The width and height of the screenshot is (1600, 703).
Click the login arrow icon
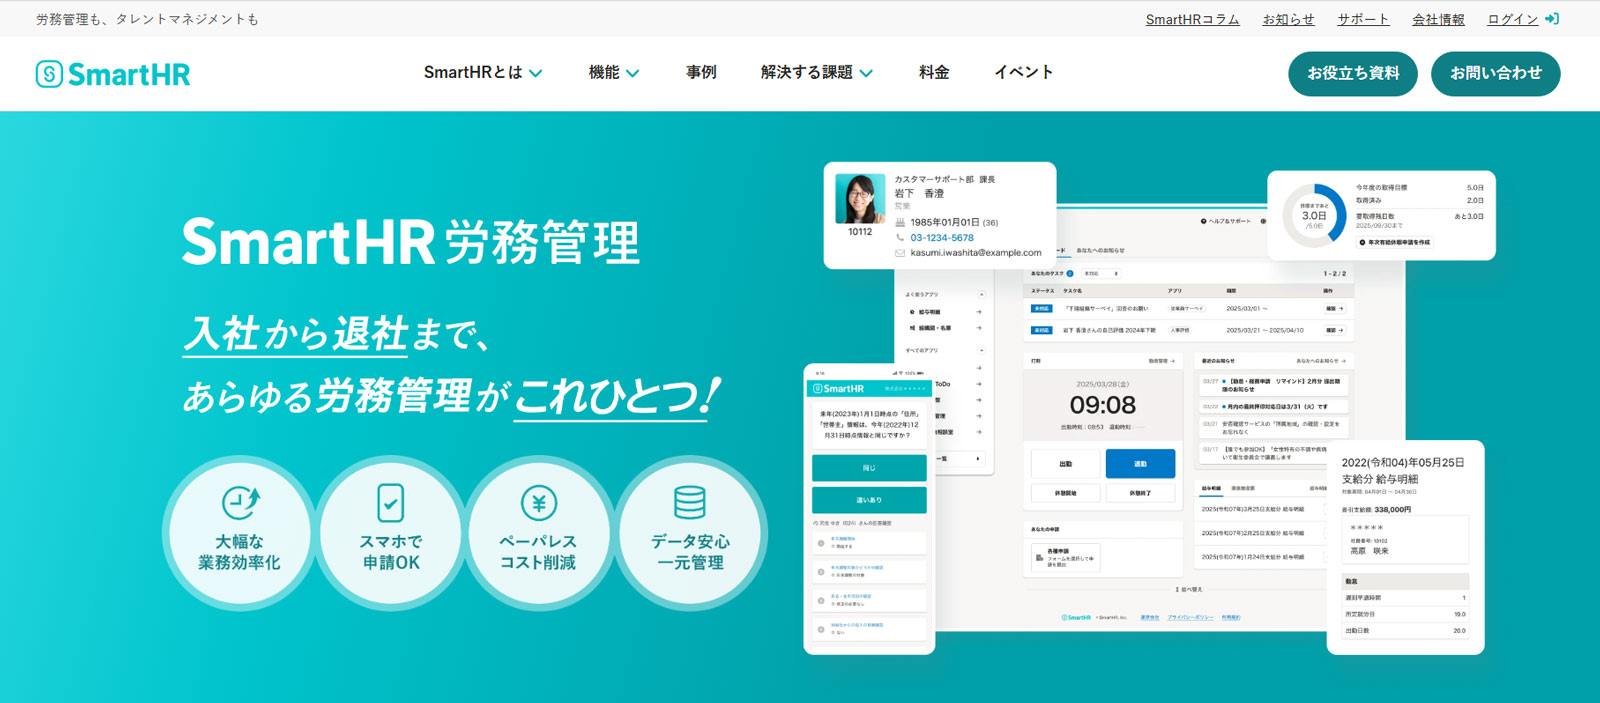click(1552, 19)
